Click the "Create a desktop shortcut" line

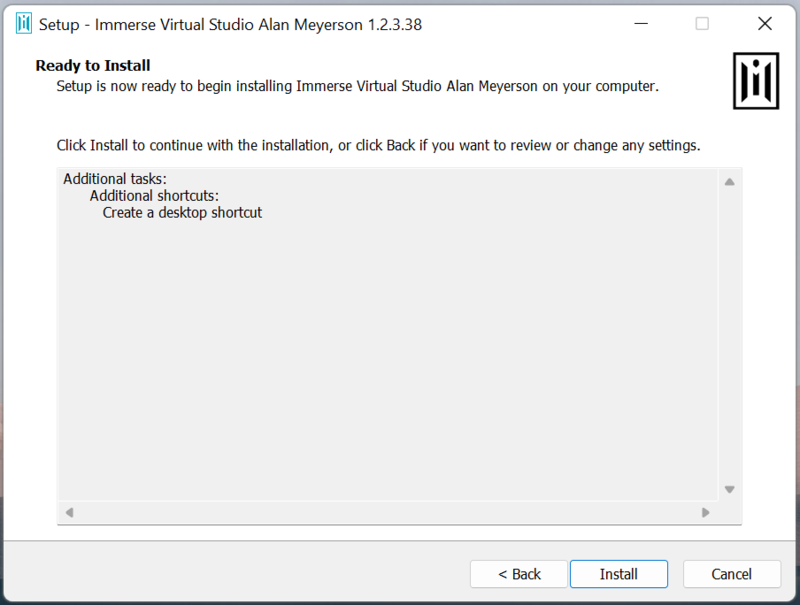(182, 213)
